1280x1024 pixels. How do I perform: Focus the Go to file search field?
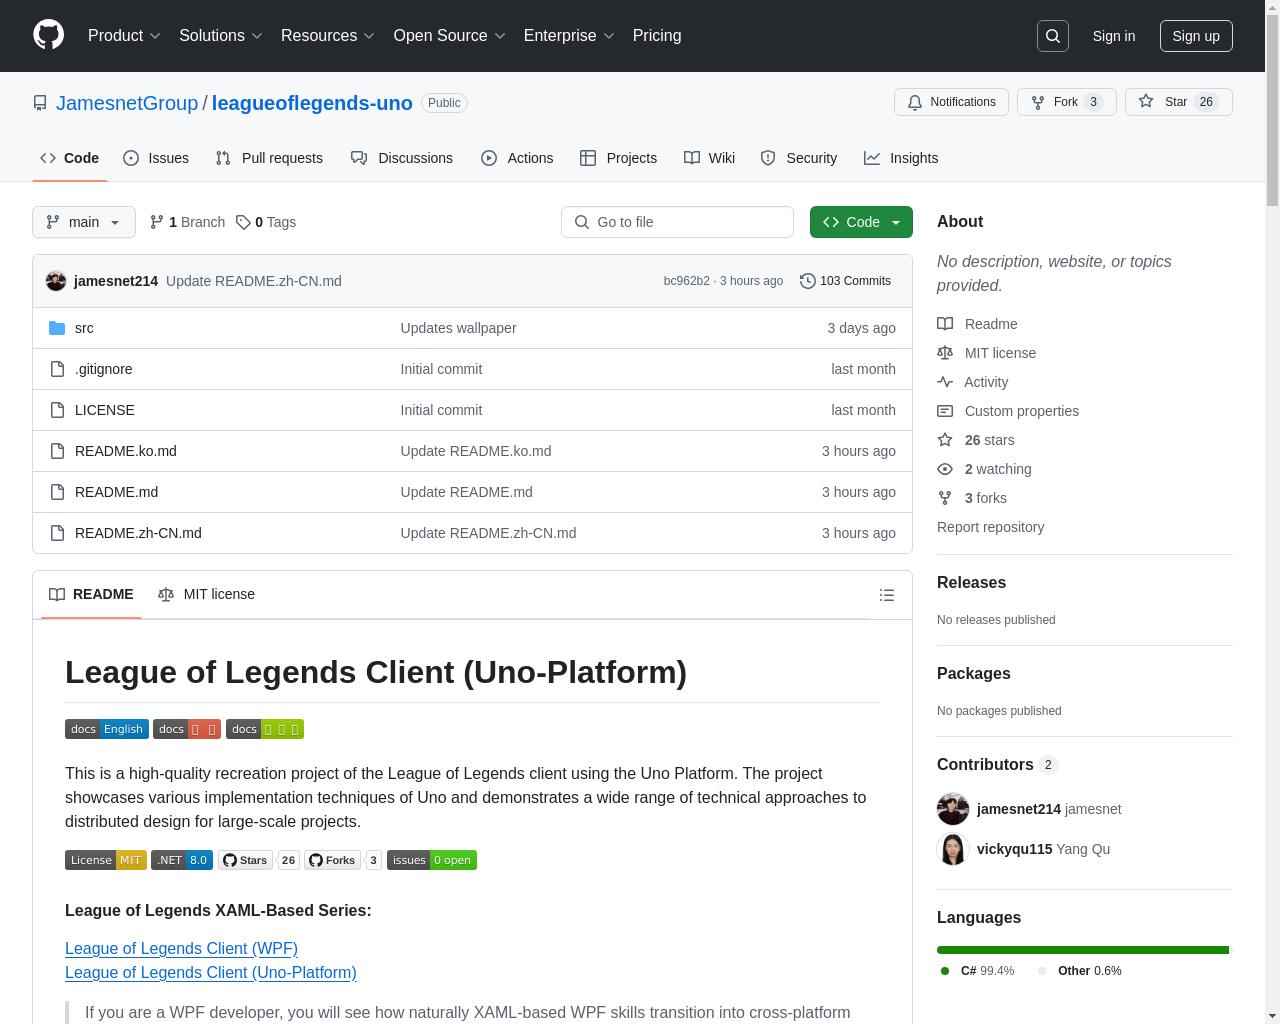pyautogui.click(x=677, y=222)
